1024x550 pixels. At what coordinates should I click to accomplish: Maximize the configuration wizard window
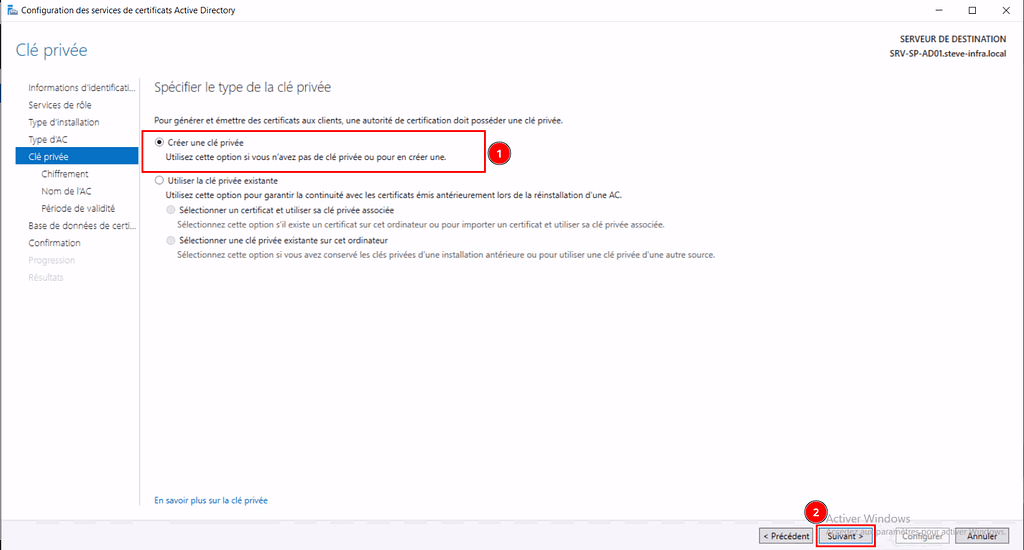click(x=971, y=10)
